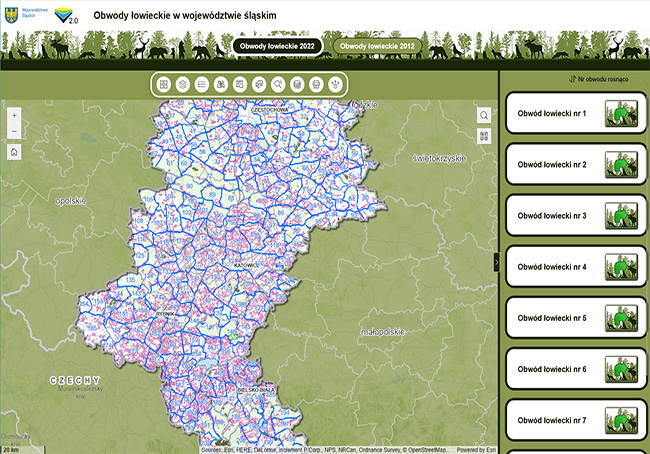The height and width of the screenshot is (454, 650).
Task: Select 'Obwód łowiecki nr 7' card
Action: 576,420
